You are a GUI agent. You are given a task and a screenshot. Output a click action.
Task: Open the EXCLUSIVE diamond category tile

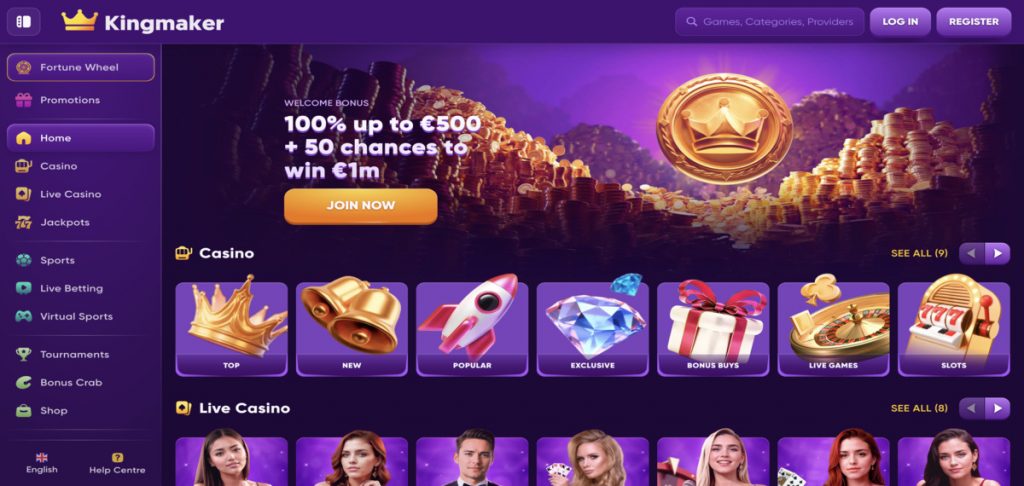[592, 329]
